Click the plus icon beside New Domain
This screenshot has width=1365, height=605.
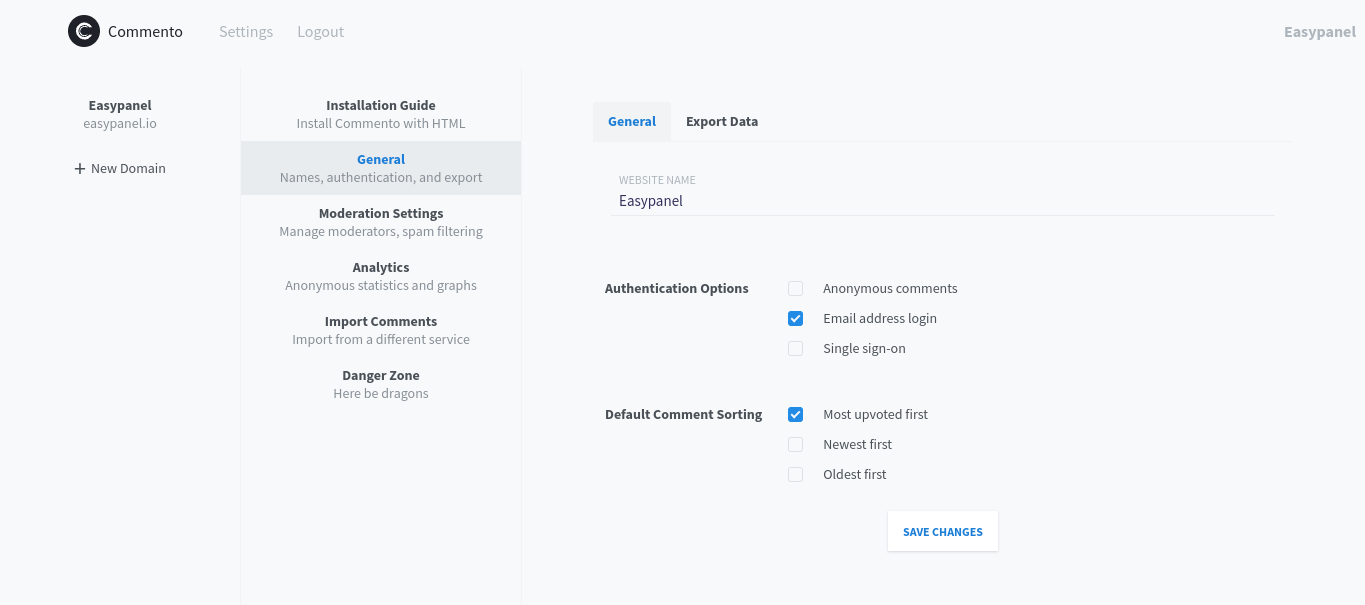(80, 169)
